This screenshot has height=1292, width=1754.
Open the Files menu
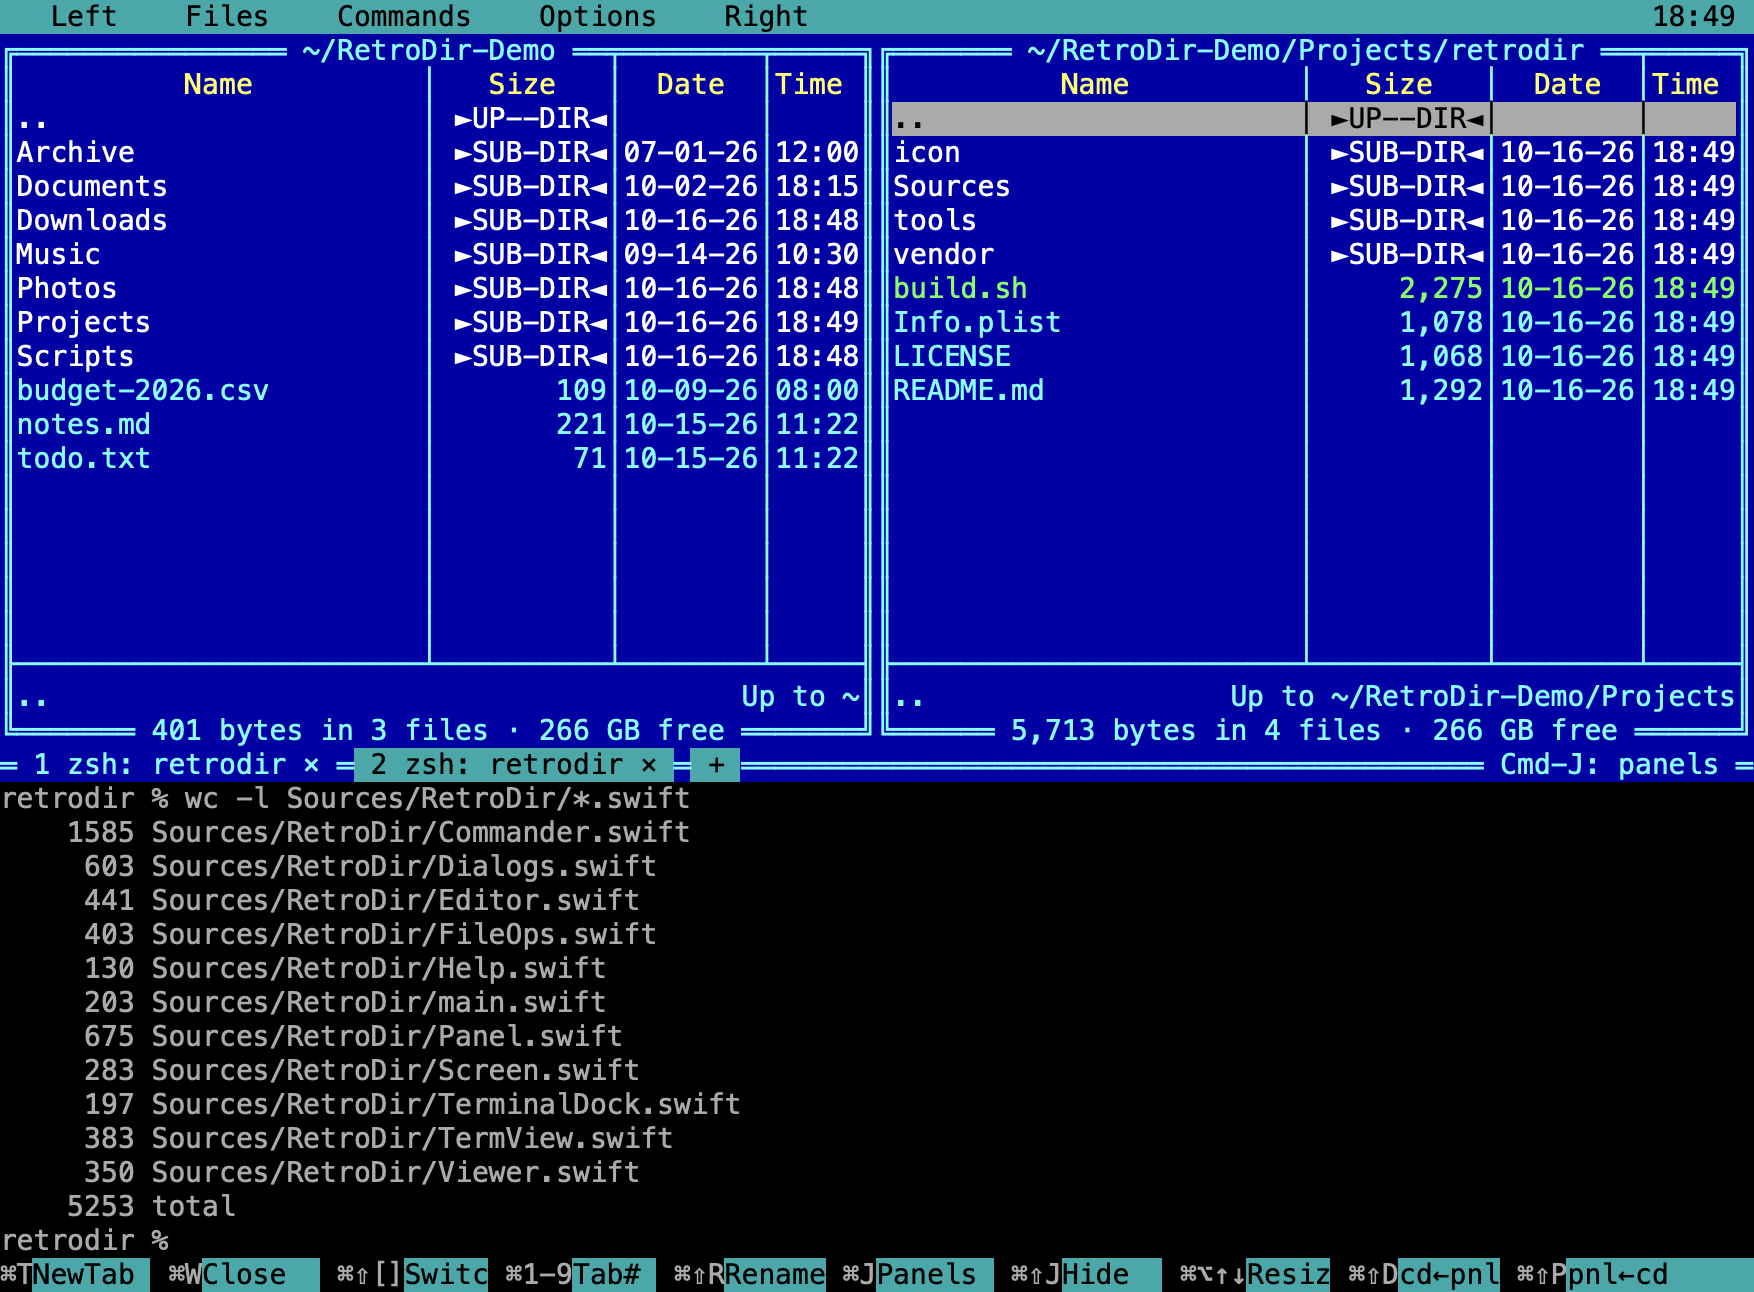[x=227, y=16]
